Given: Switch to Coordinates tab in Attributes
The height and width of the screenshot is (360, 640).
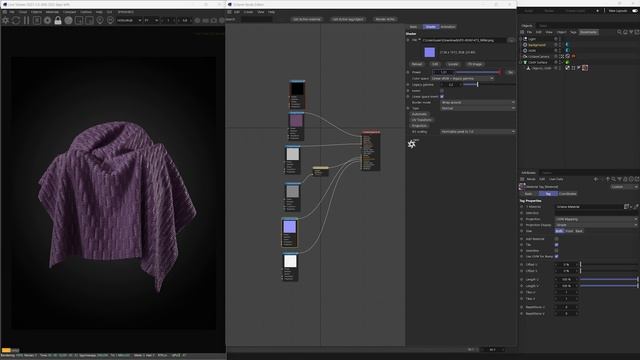Looking at the screenshot, I should [568, 194].
